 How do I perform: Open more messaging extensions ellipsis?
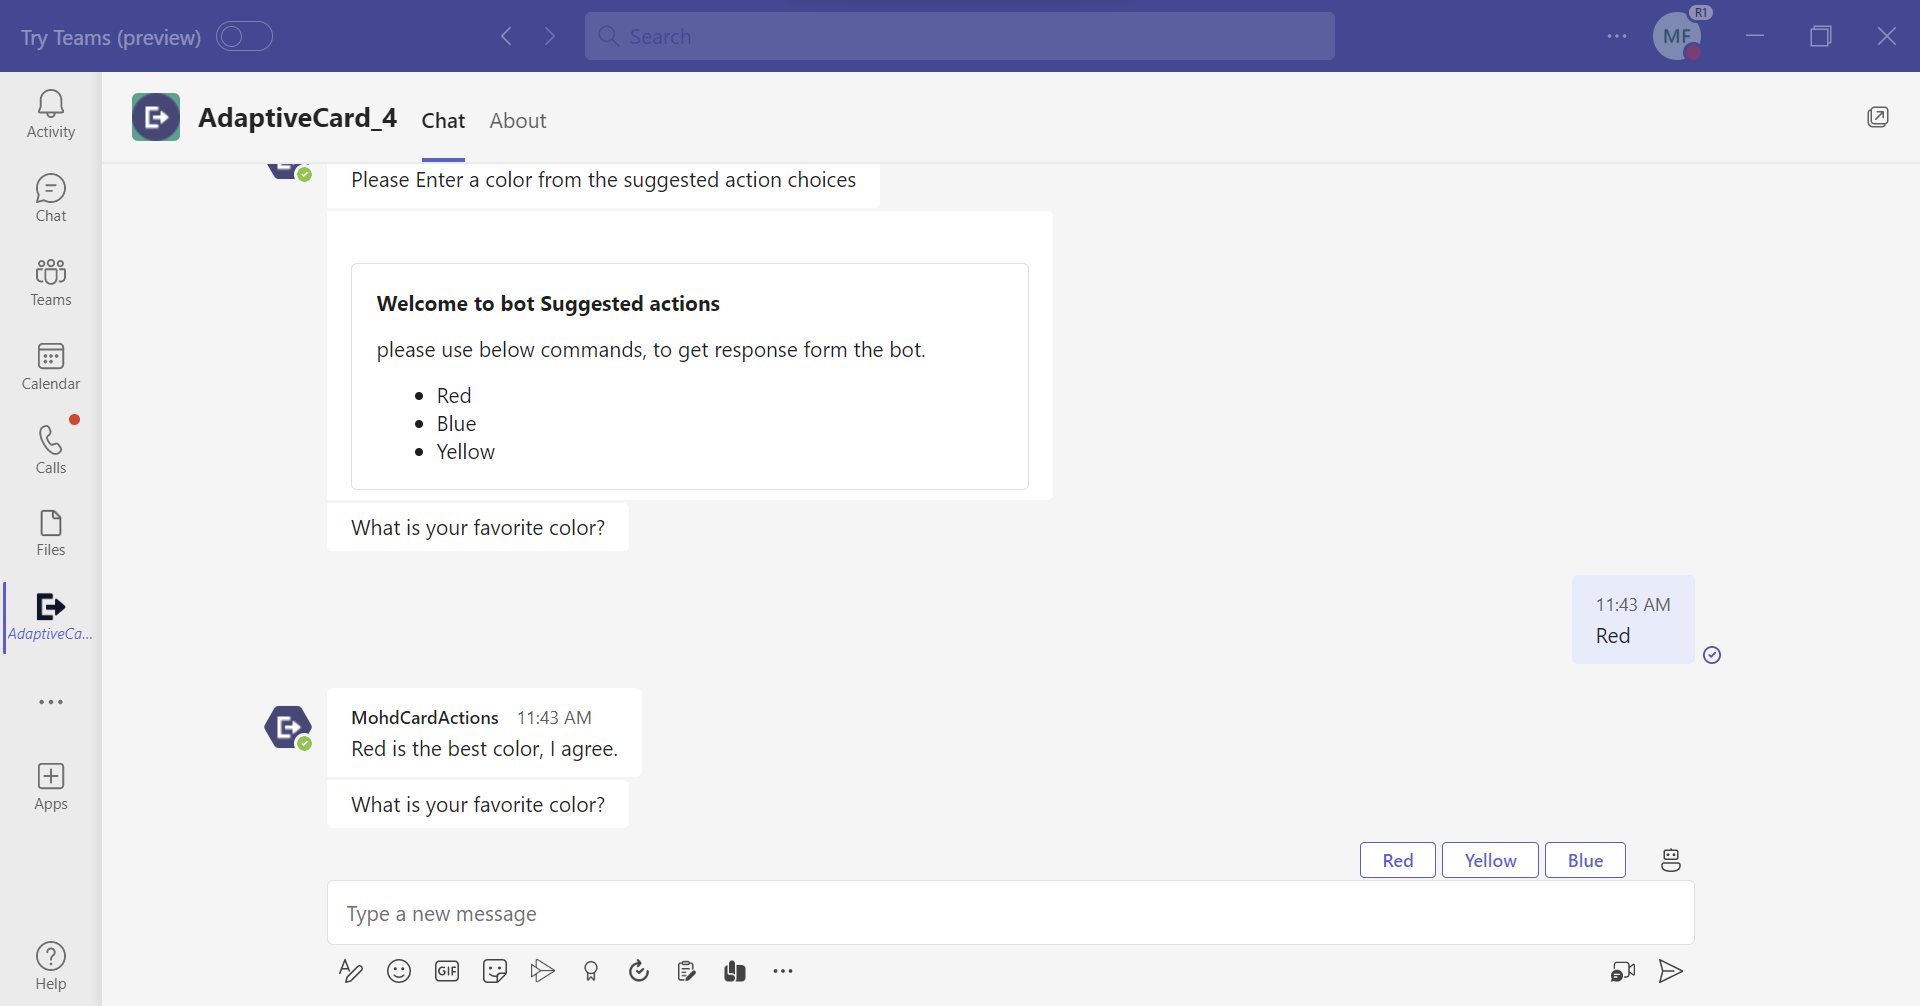tap(783, 971)
